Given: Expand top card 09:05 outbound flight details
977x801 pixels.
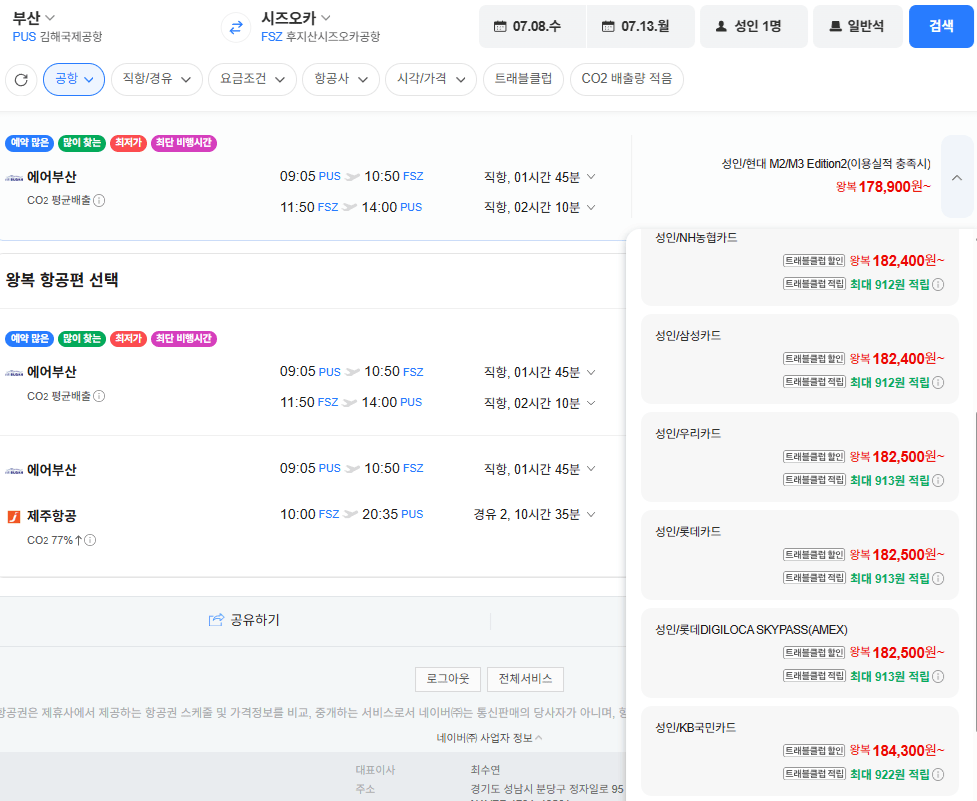Looking at the screenshot, I should click(x=591, y=177).
